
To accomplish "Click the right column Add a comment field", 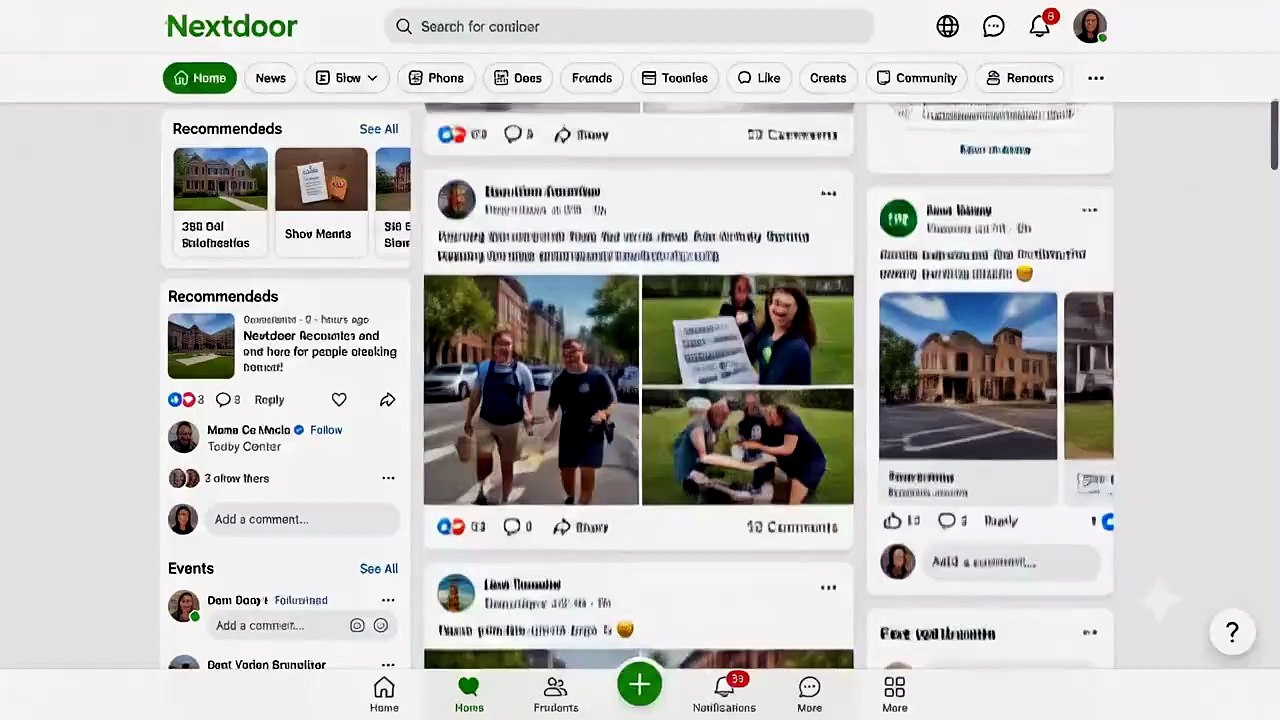I will point(1011,562).
